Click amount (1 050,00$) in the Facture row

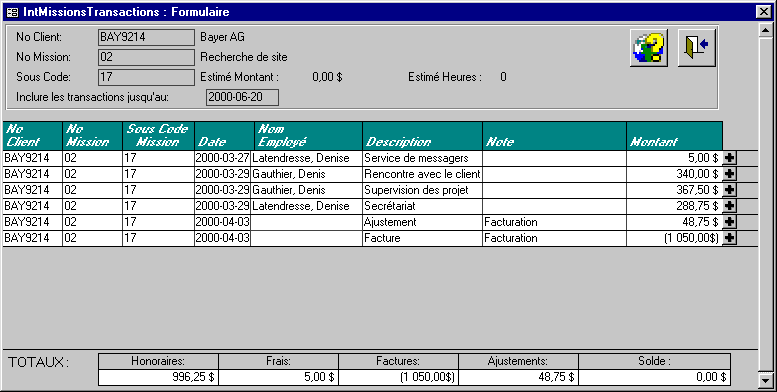(x=674, y=237)
